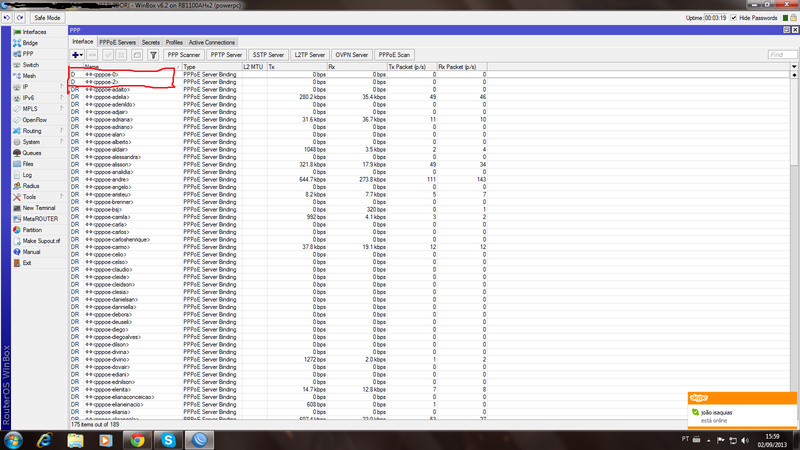Screen dimensions: 800x450
Task: Sort by the L2 MTU column header
Action: 254,67
